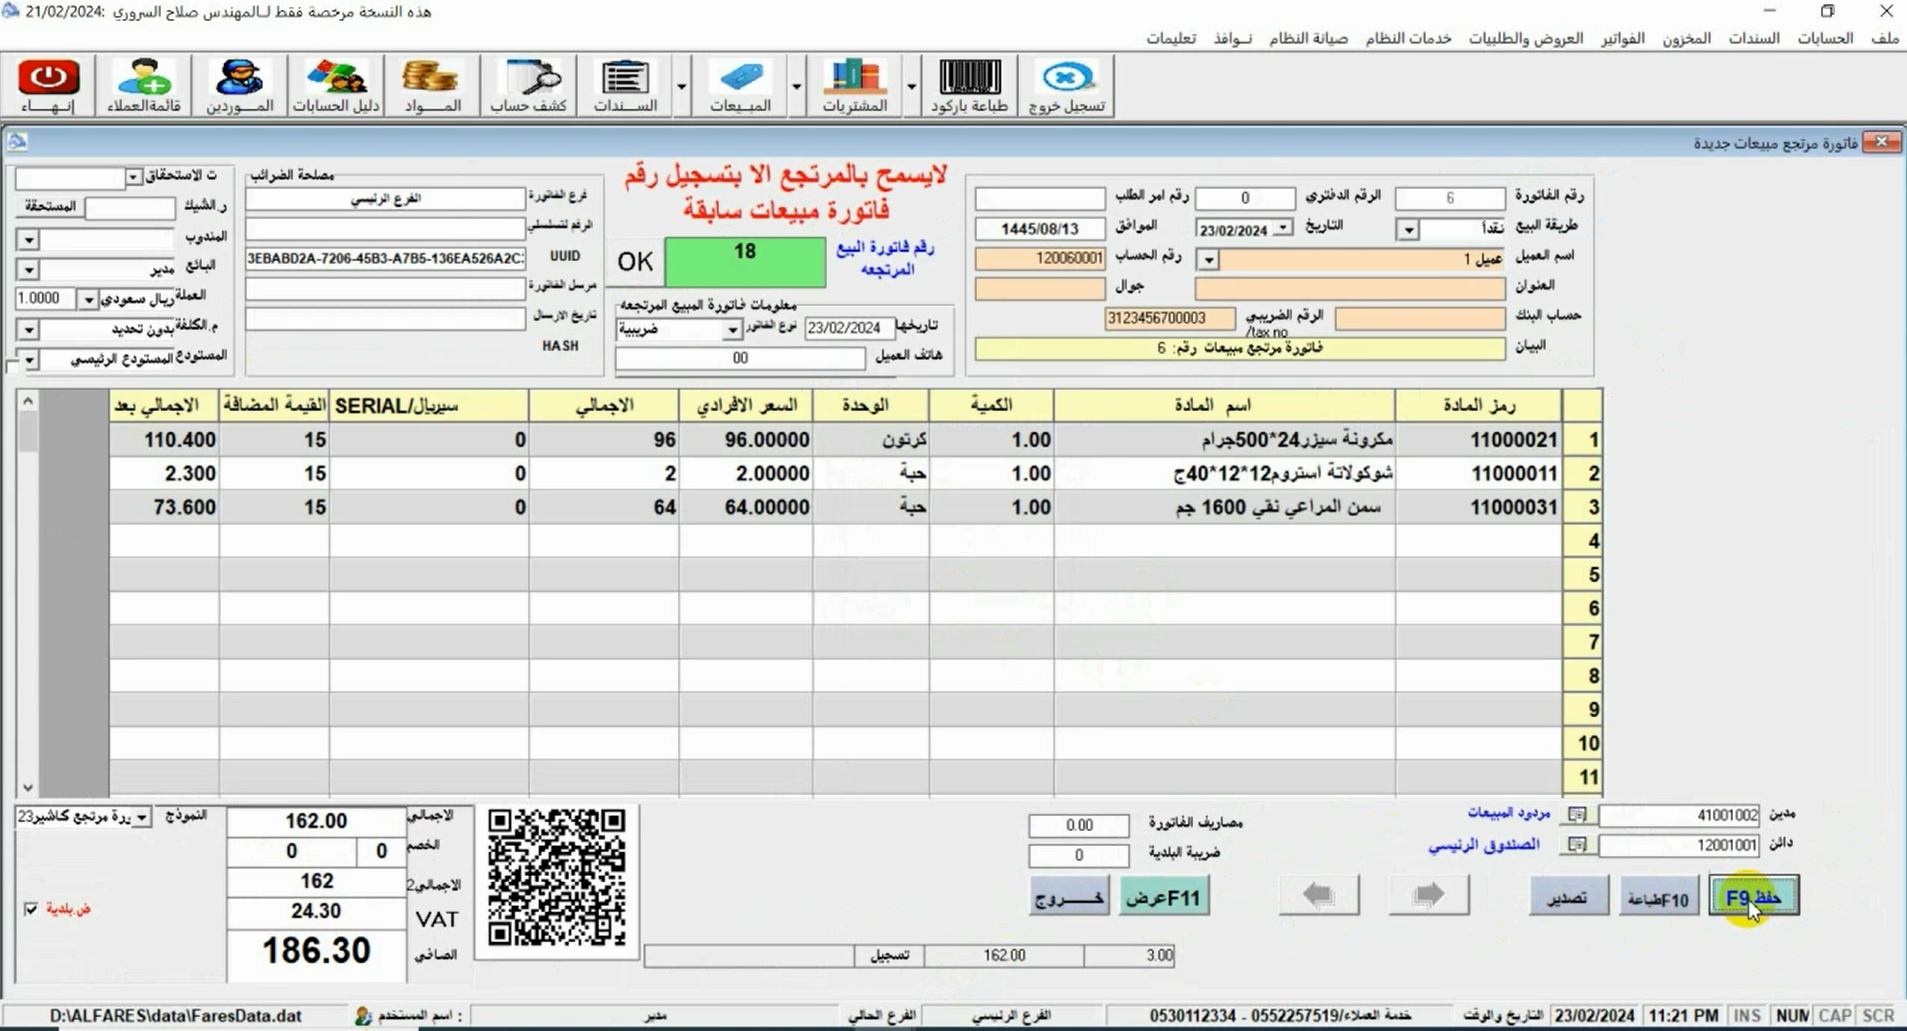Open the تعليمات (Help) menu

1170,38
